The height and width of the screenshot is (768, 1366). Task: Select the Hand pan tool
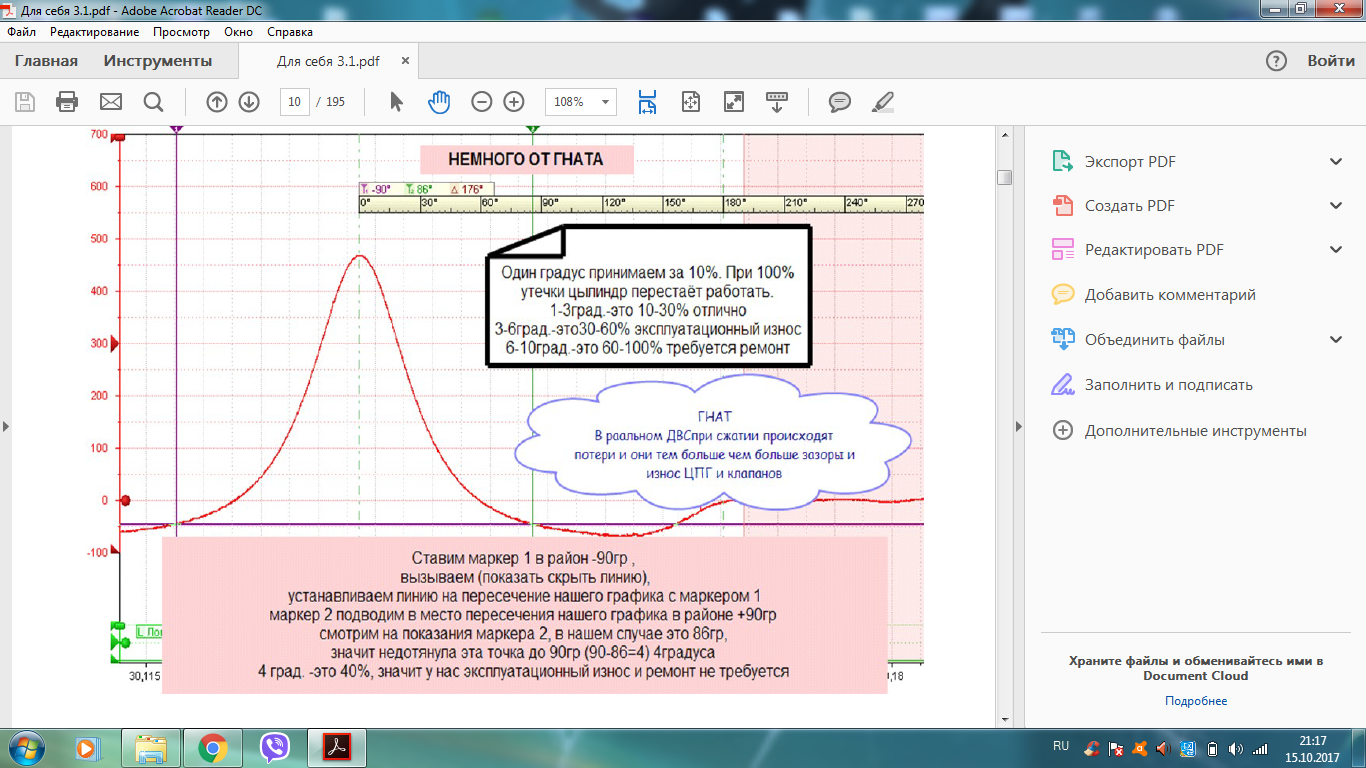tap(440, 101)
